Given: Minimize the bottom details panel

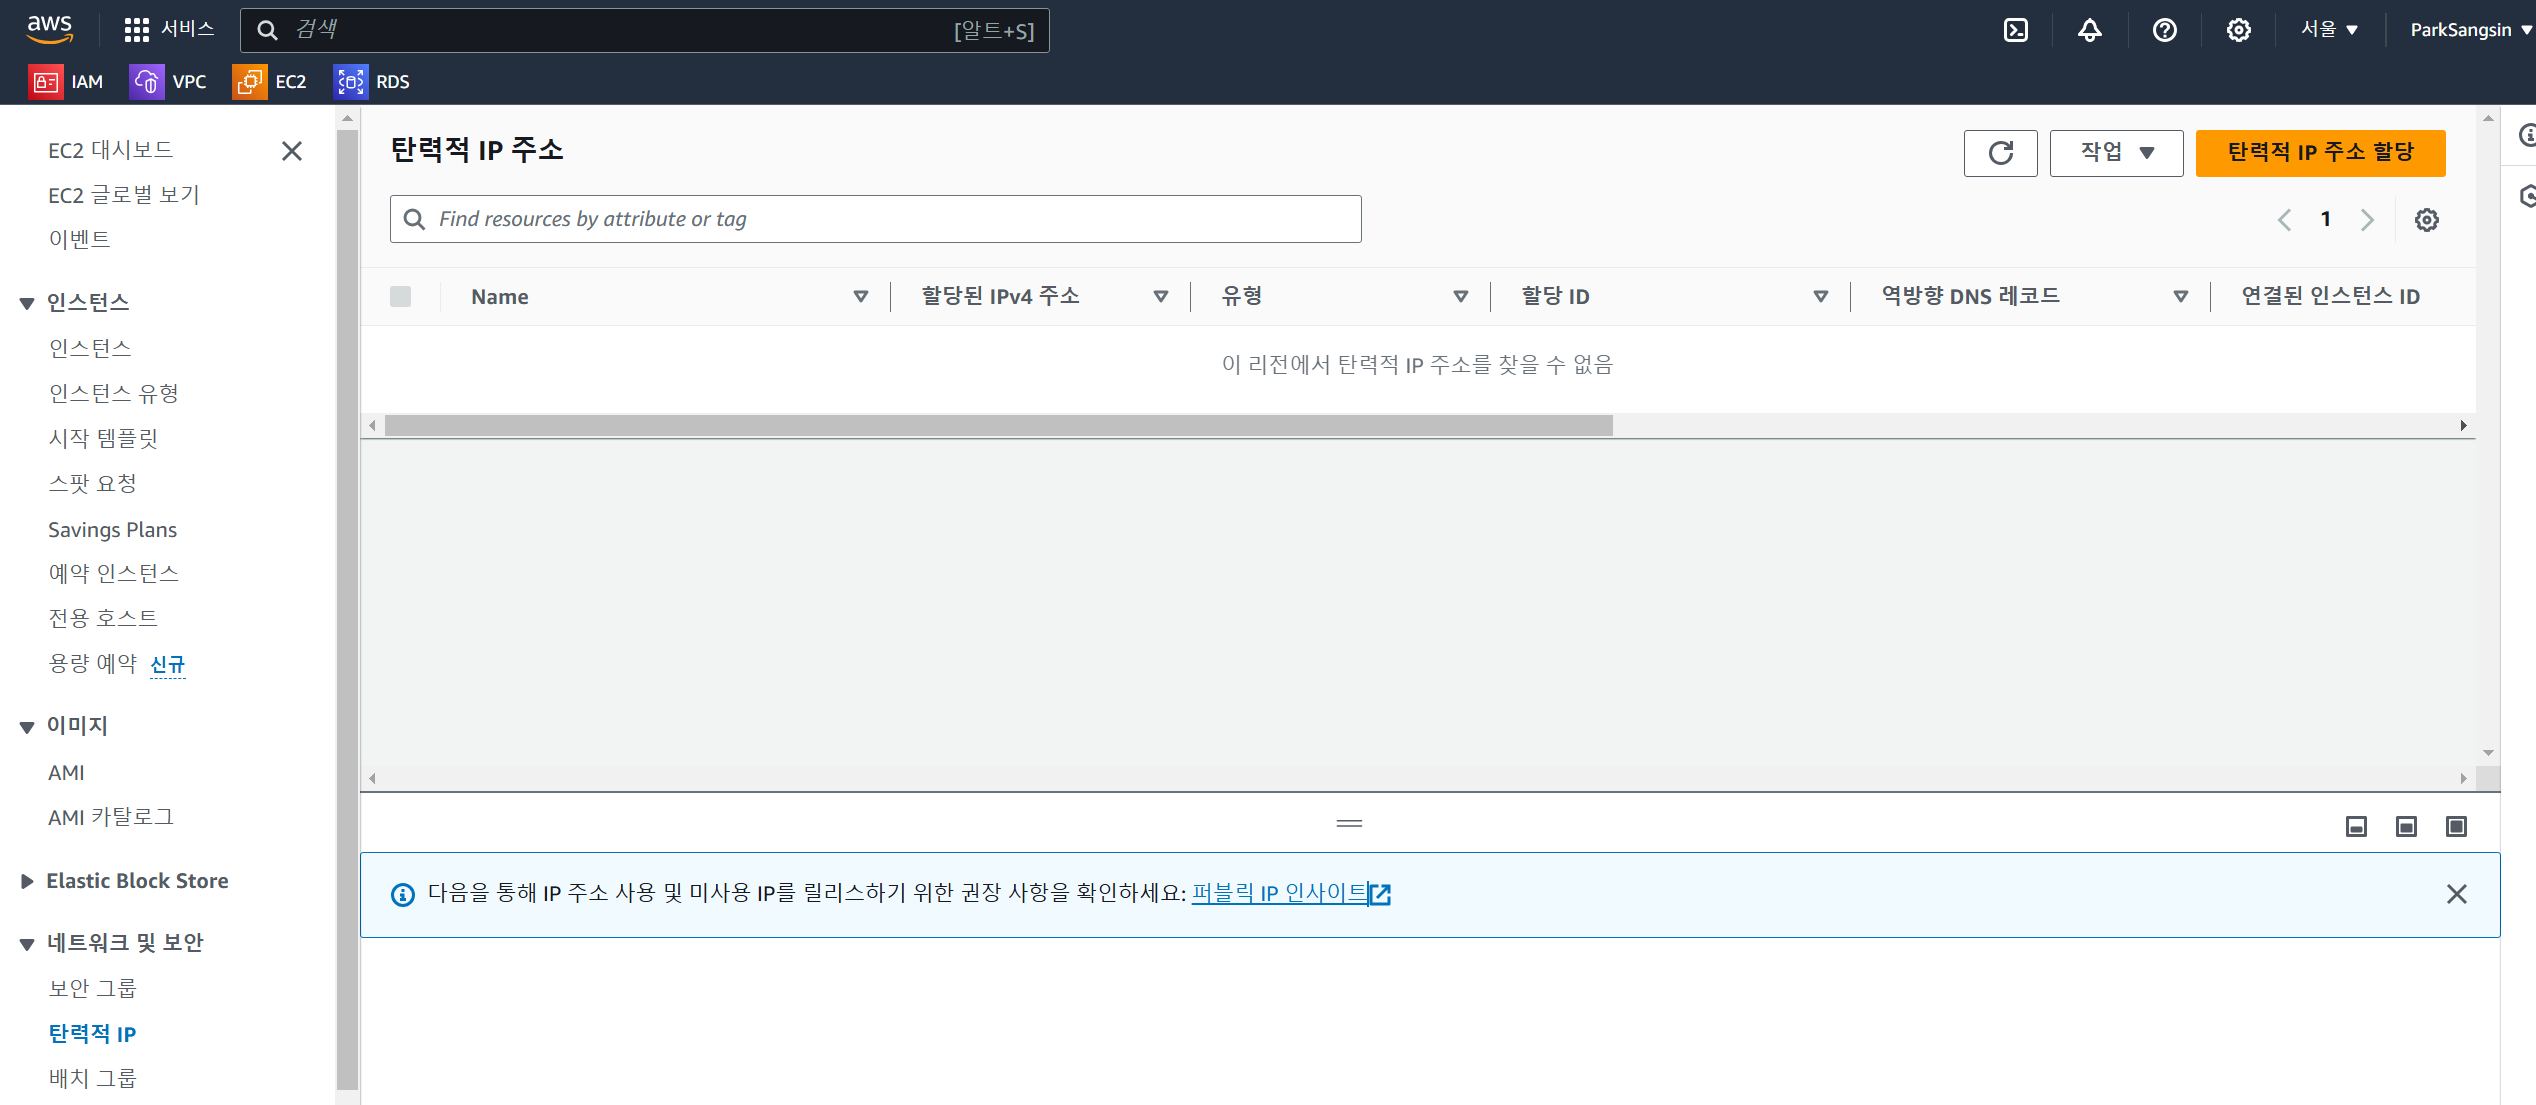Looking at the screenshot, I should click(x=2356, y=826).
